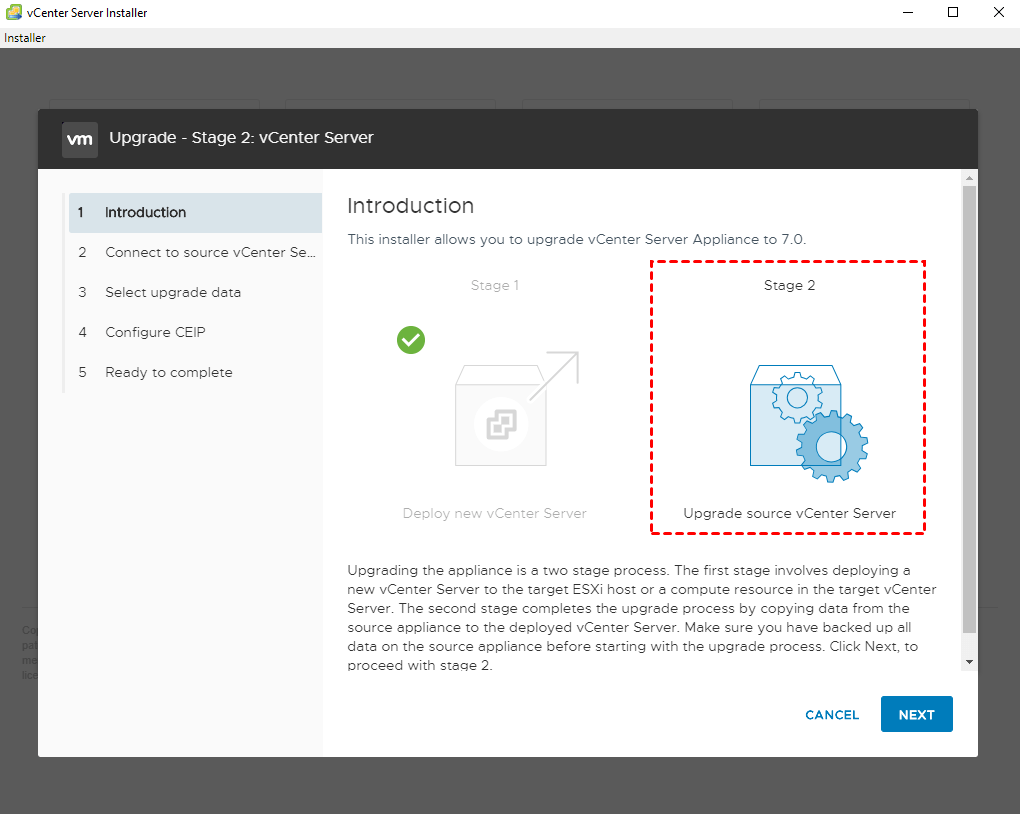Click the vertical scrollbar thumb in dialog

969,409
